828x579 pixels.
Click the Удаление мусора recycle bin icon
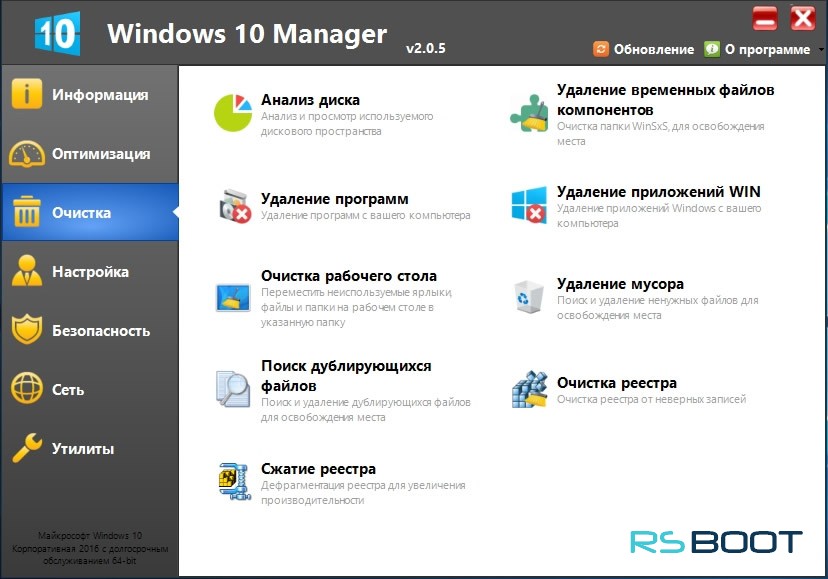(x=529, y=297)
